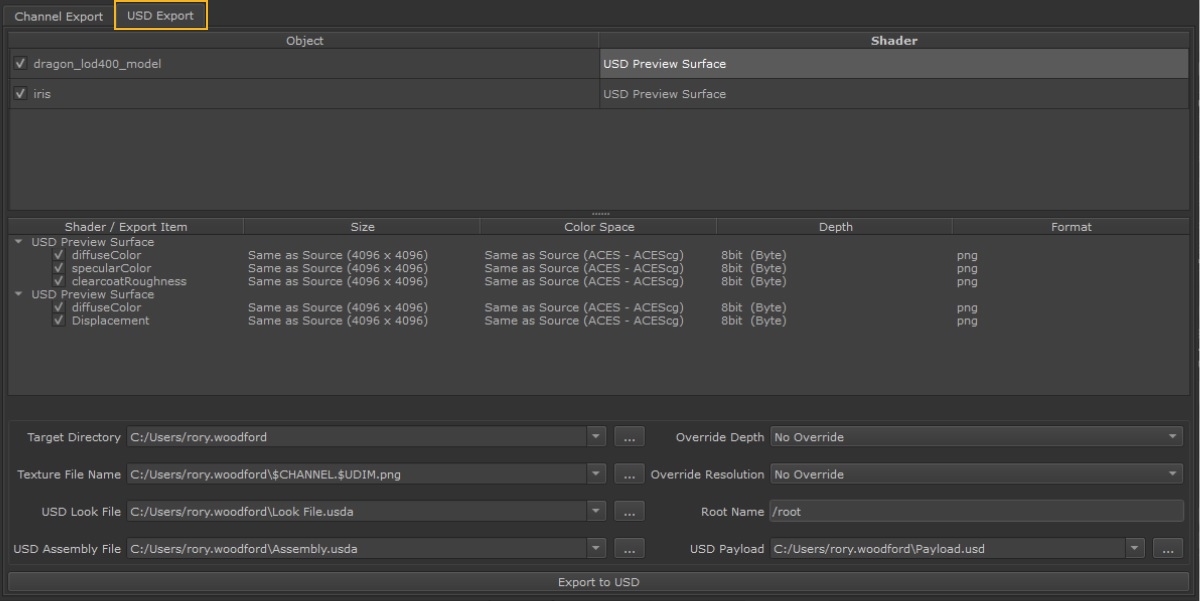Browse for USD Payload file
The width and height of the screenshot is (1200, 601).
point(1168,548)
